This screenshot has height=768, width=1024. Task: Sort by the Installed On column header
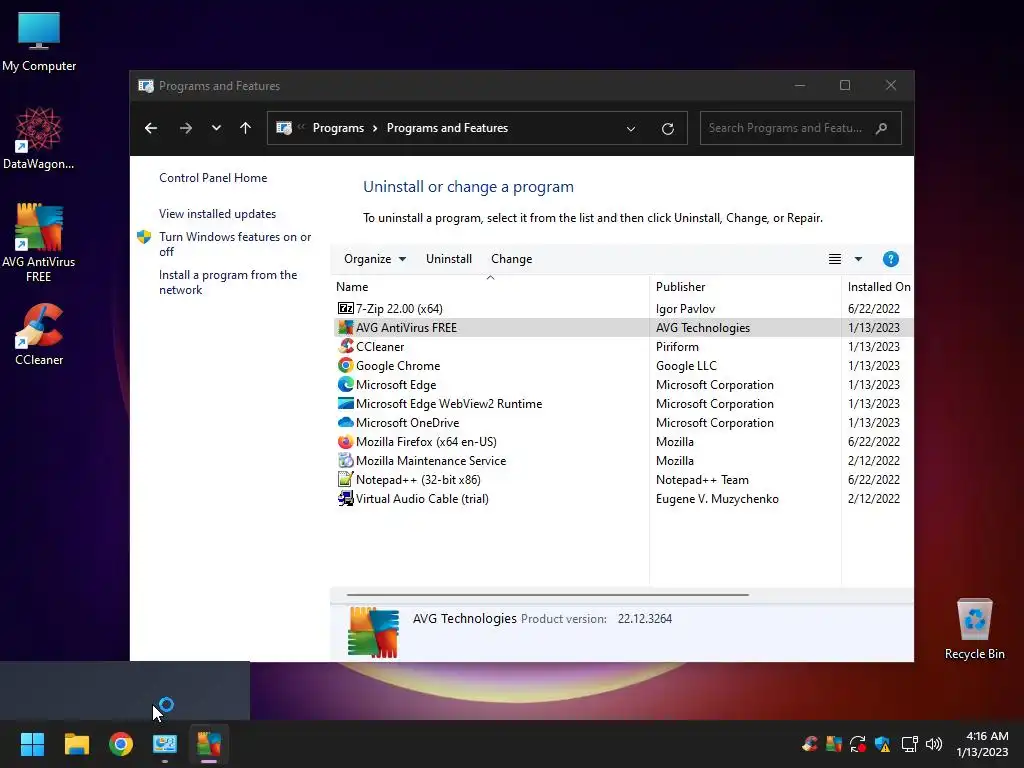878,287
